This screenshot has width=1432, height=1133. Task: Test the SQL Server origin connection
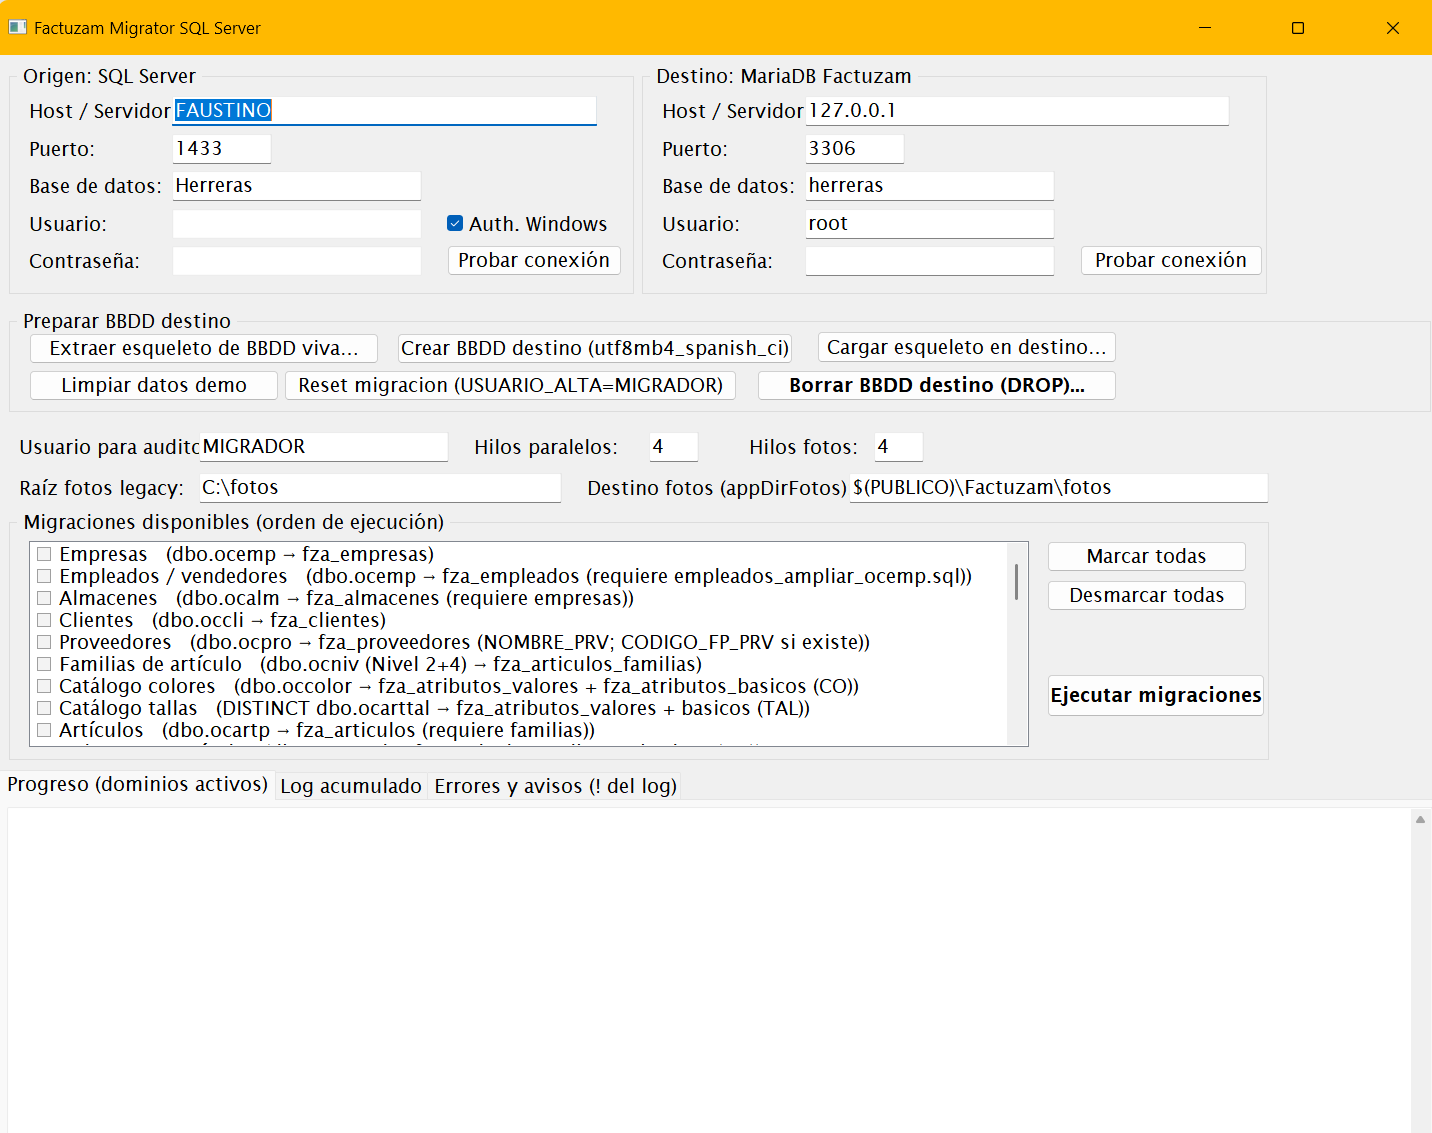click(x=534, y=260)
